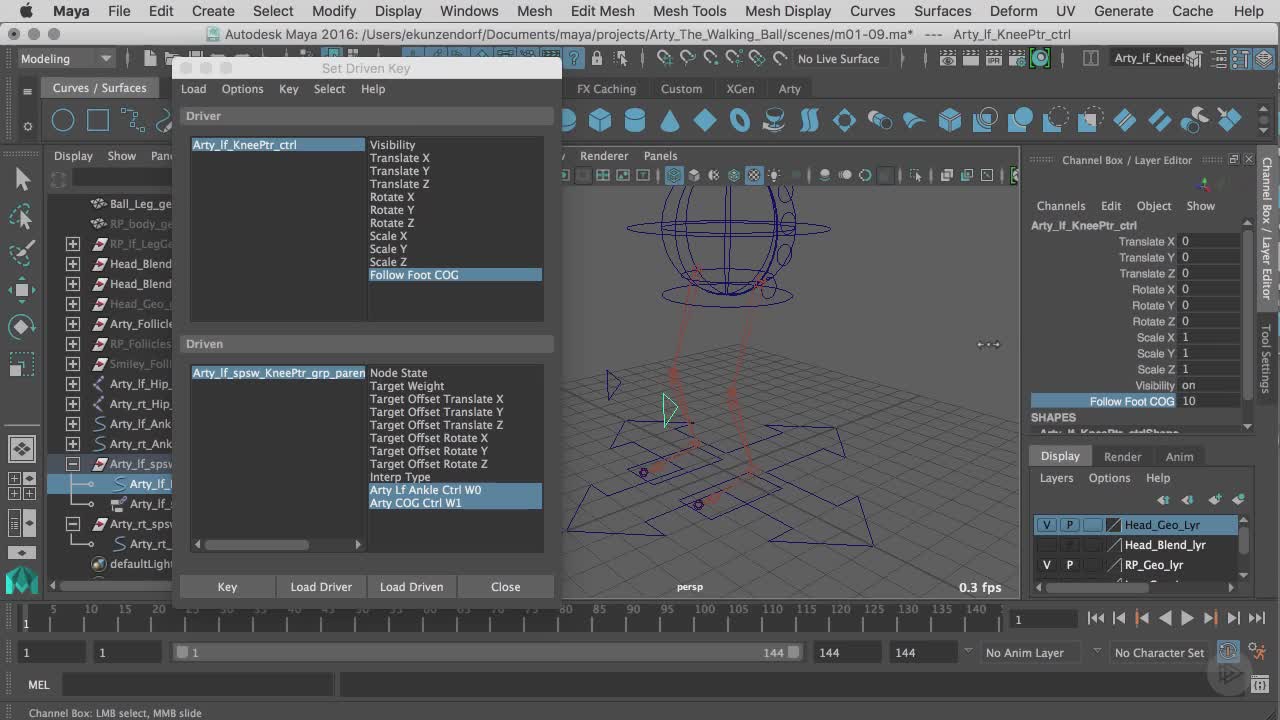This screenshot has height=720, width=1280.
Task: Switch to the Anim layer tab
Action: pyautogui.click(x=1179, y=456)
